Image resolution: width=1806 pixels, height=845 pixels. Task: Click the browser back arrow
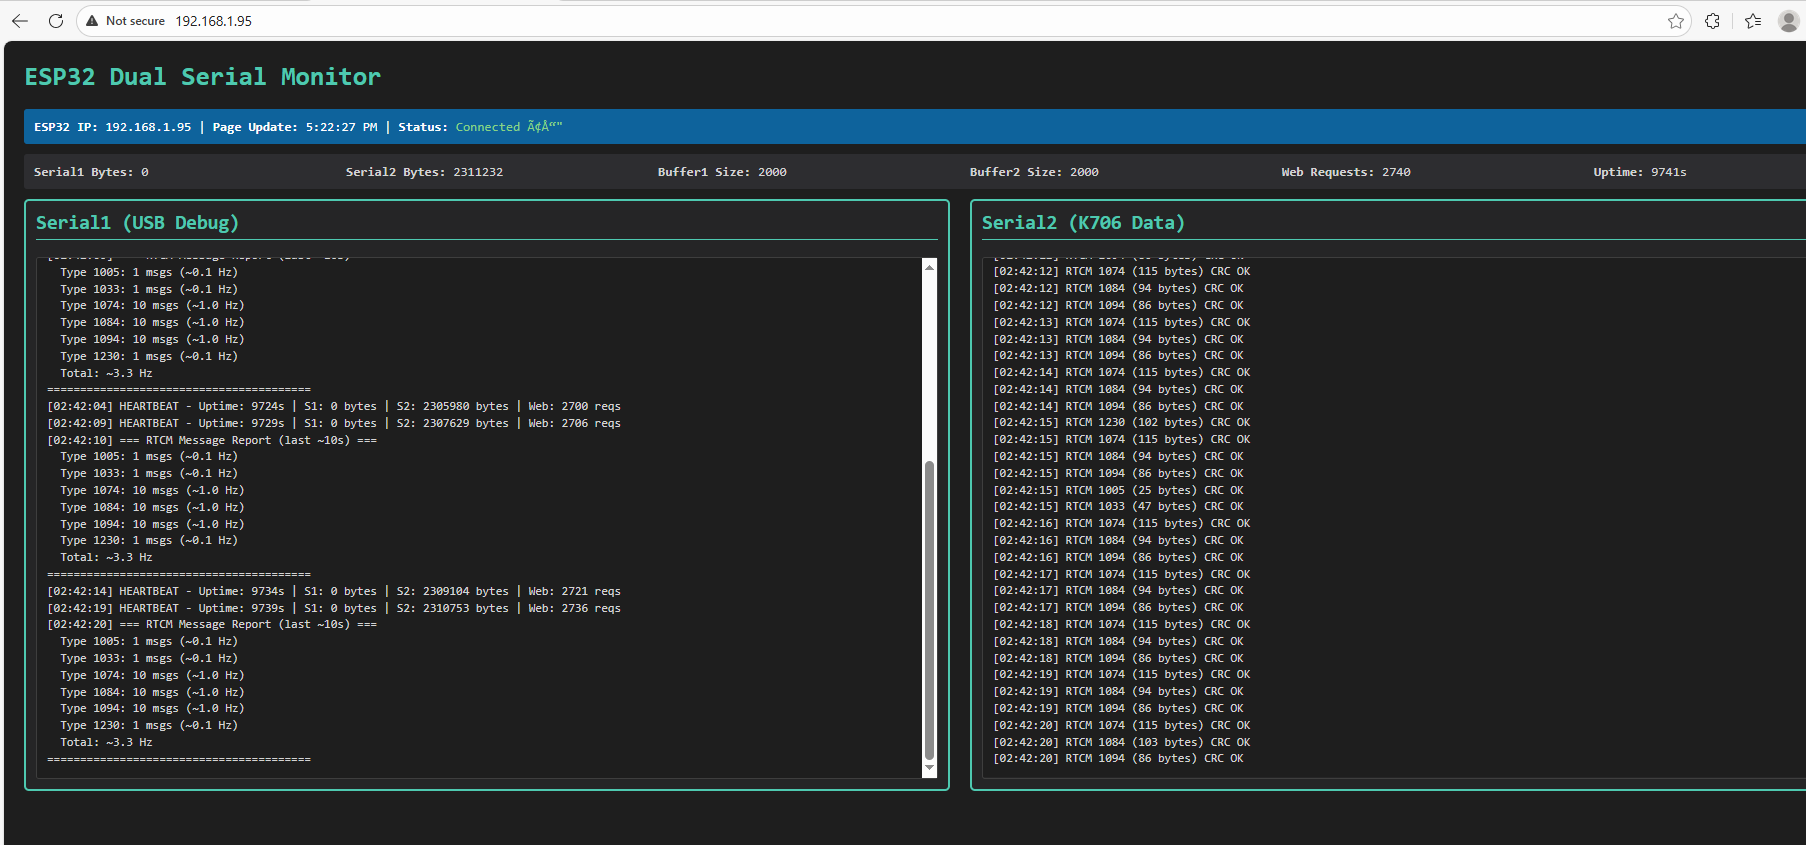[20, 21]
